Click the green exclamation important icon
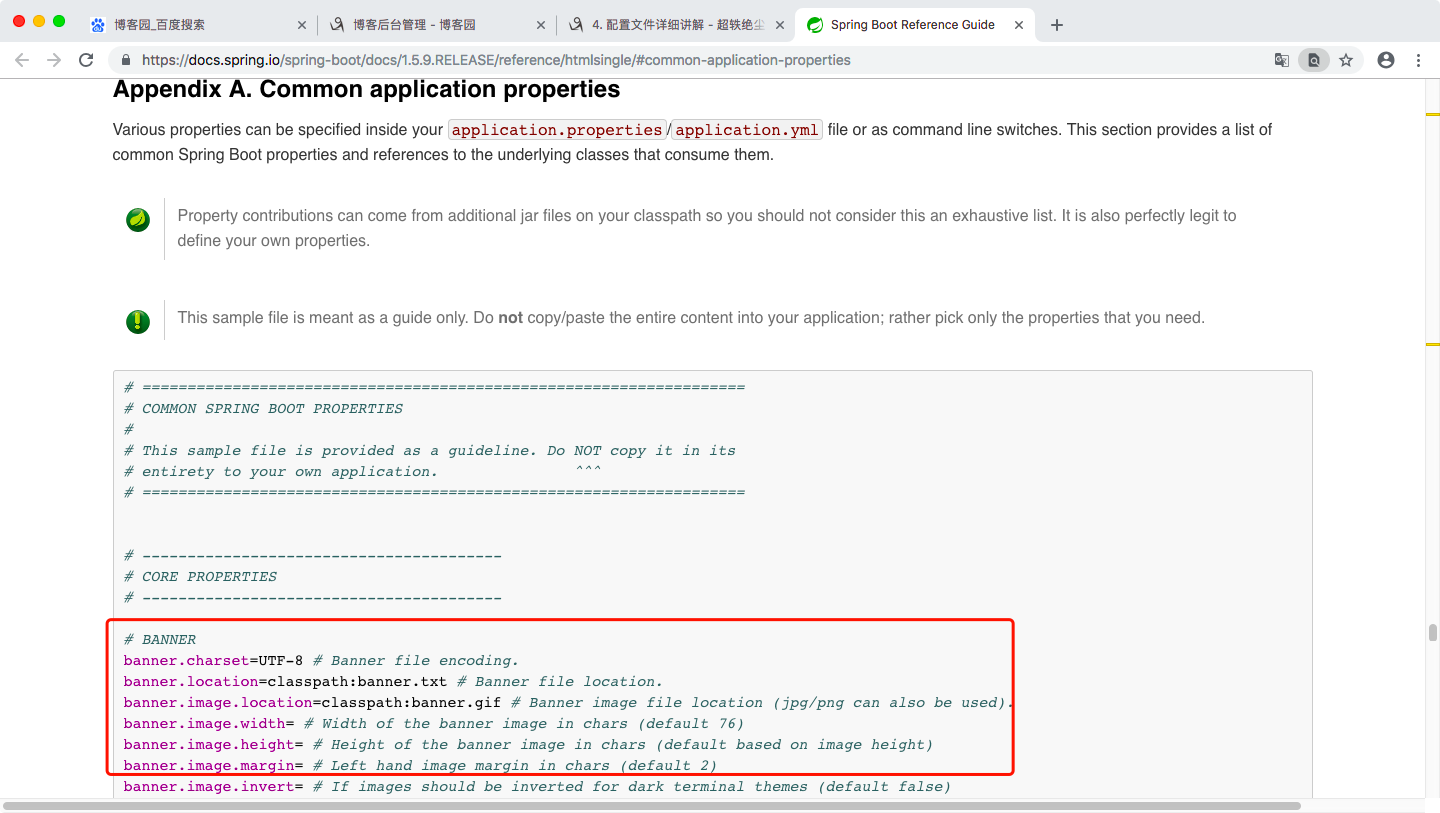The height and width of the screenshot is (813, 1440). pyautogui.click(x=138, y=321)
